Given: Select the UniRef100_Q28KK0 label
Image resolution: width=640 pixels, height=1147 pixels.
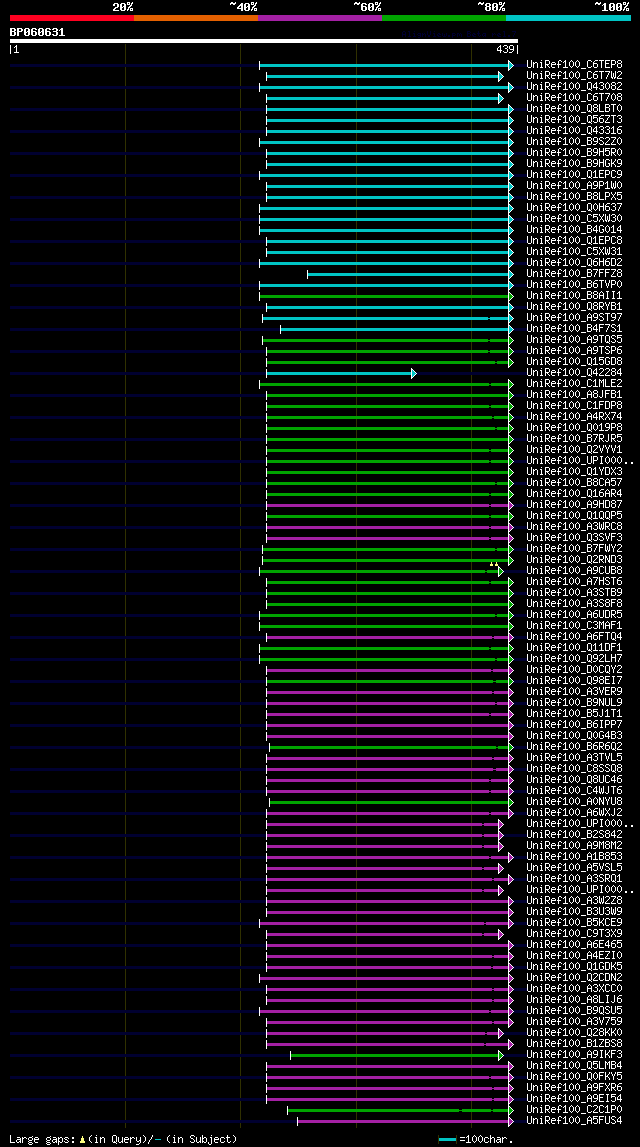Looking at the screenshot, I should [574, 1033].
